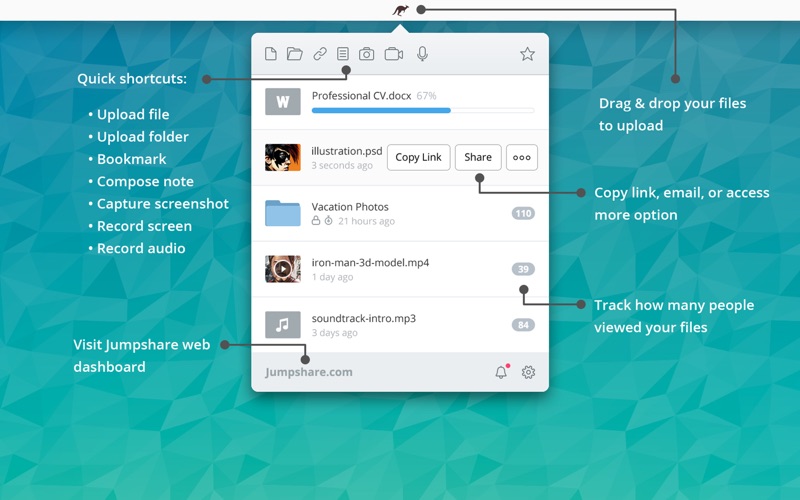Select the Vacation Photos folder
Viewport: 800px width, 500px height.
350,213
